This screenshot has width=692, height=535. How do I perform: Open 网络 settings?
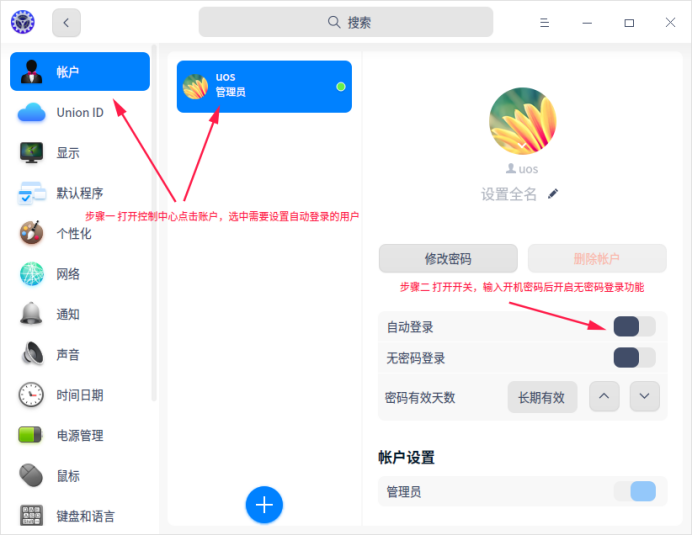(80, 274)
